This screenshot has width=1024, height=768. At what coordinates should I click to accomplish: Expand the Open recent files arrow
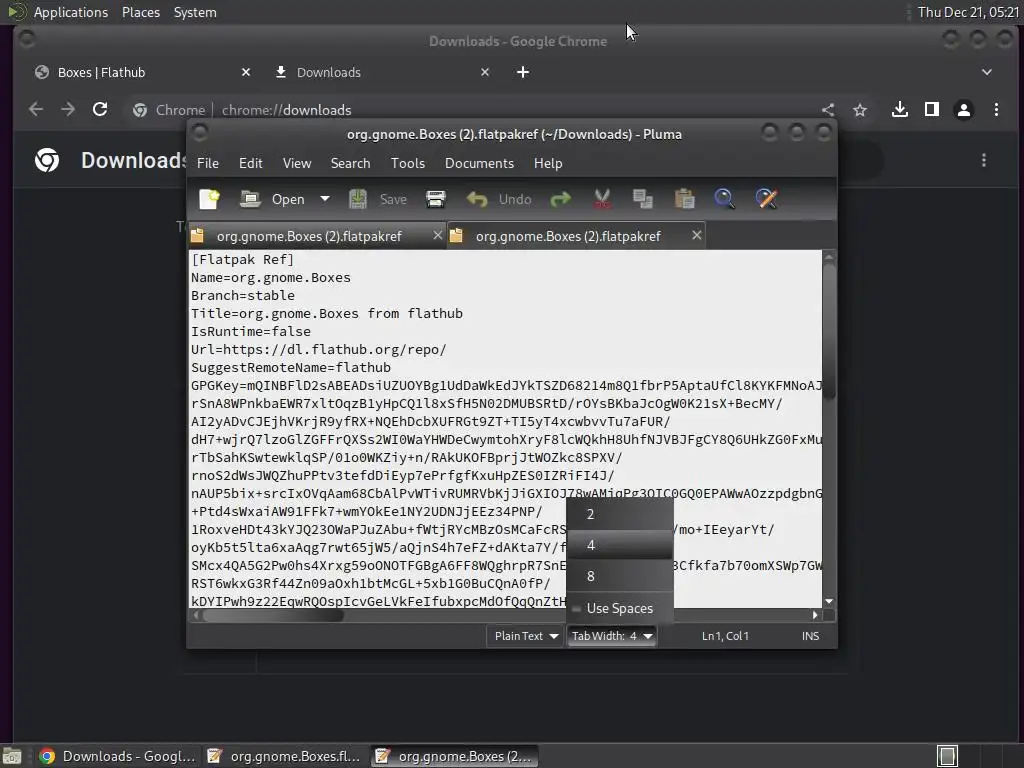[x=325, y=199]
